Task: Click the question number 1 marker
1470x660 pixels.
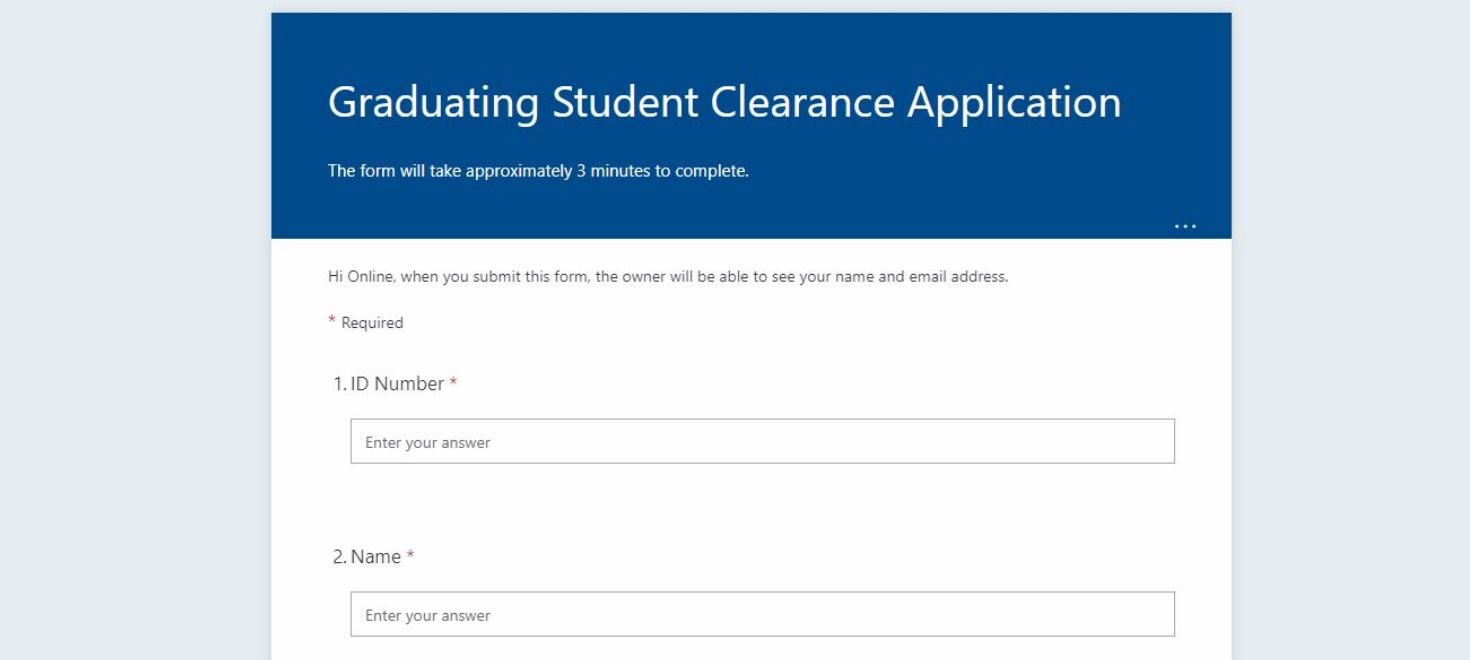Action: (x=339, y=384)
